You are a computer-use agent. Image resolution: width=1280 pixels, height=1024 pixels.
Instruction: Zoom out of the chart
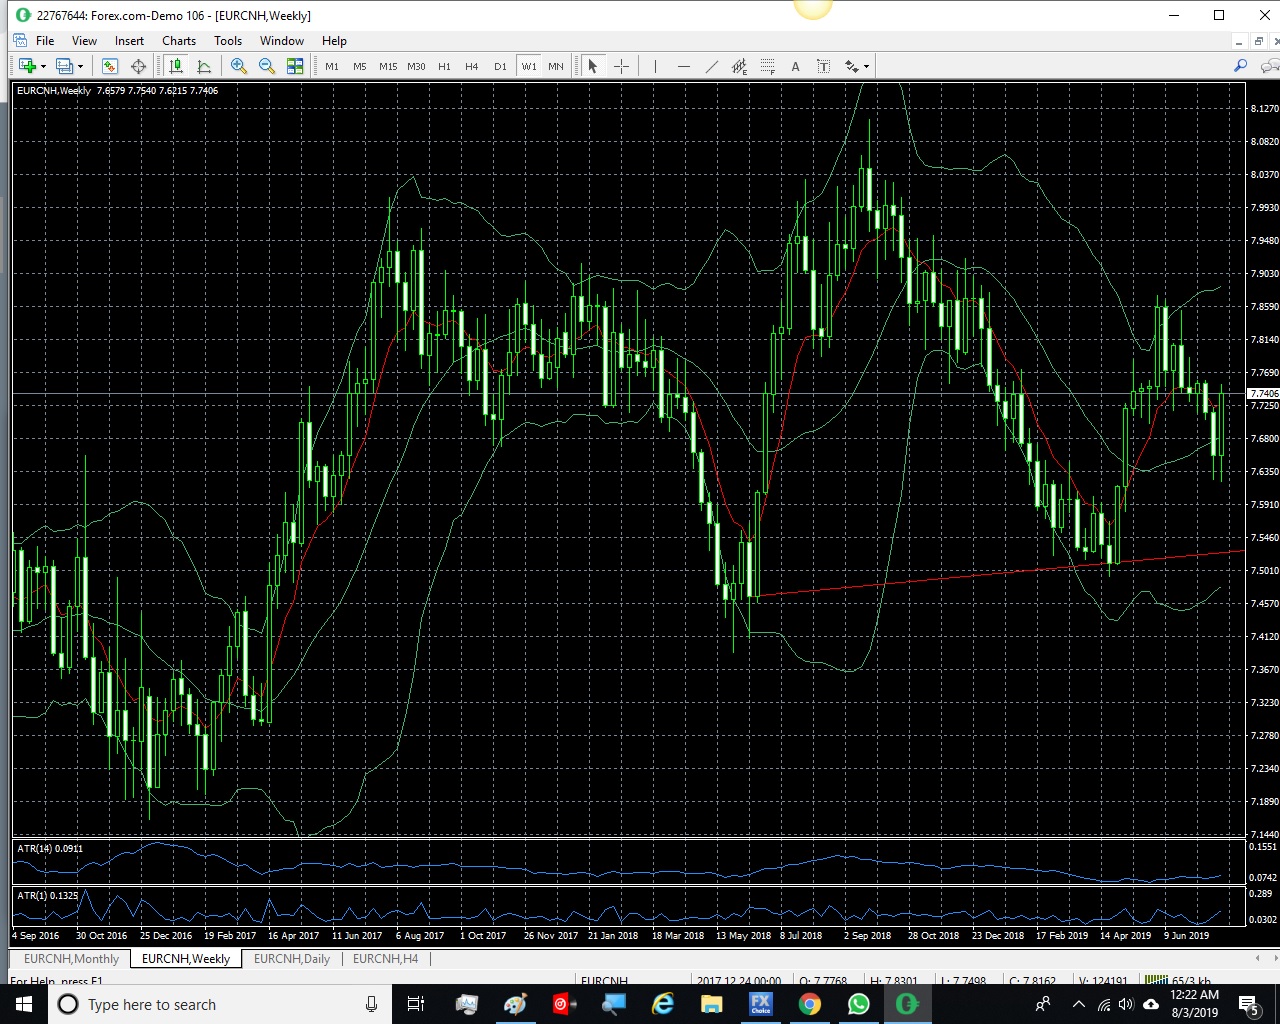[x=267, y=66]
